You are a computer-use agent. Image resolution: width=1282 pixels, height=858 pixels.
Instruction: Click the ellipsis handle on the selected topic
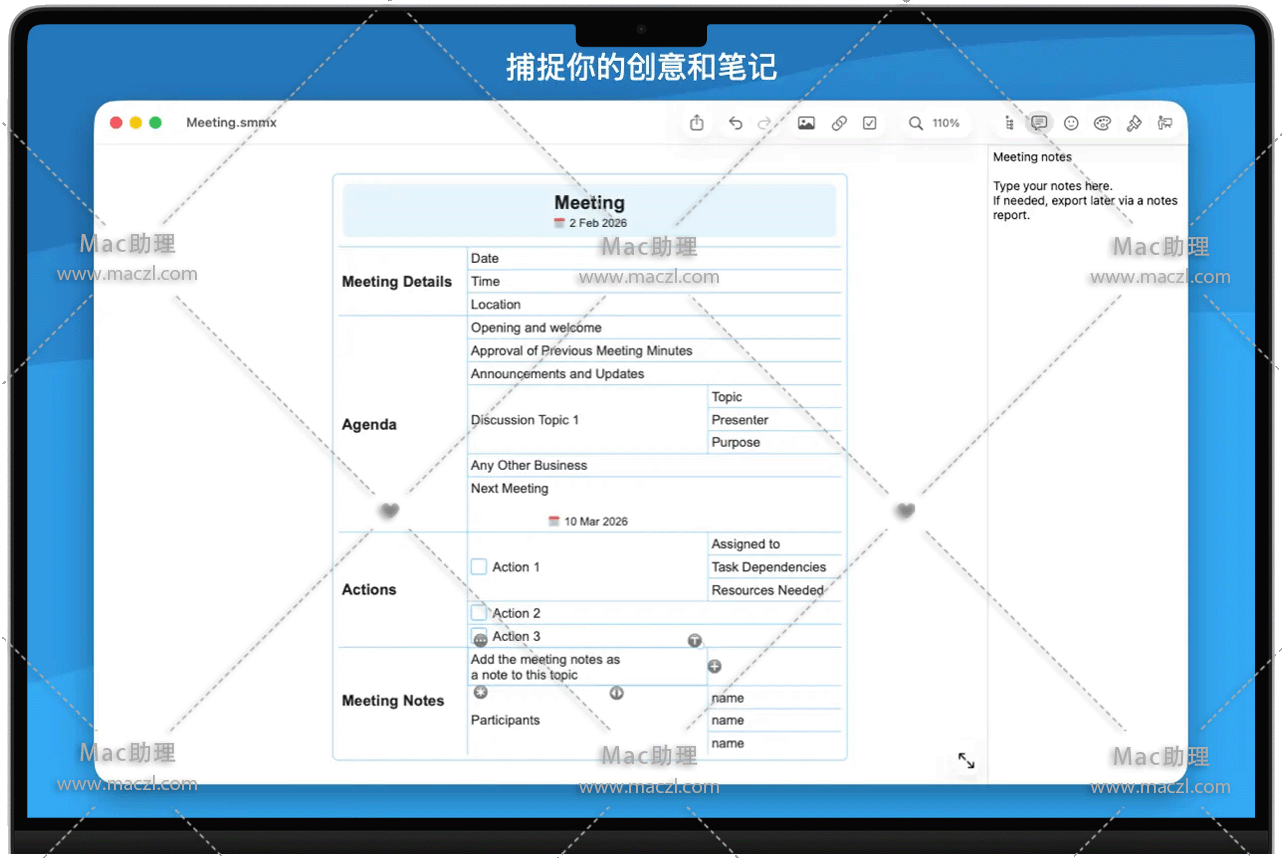(480, 640)
